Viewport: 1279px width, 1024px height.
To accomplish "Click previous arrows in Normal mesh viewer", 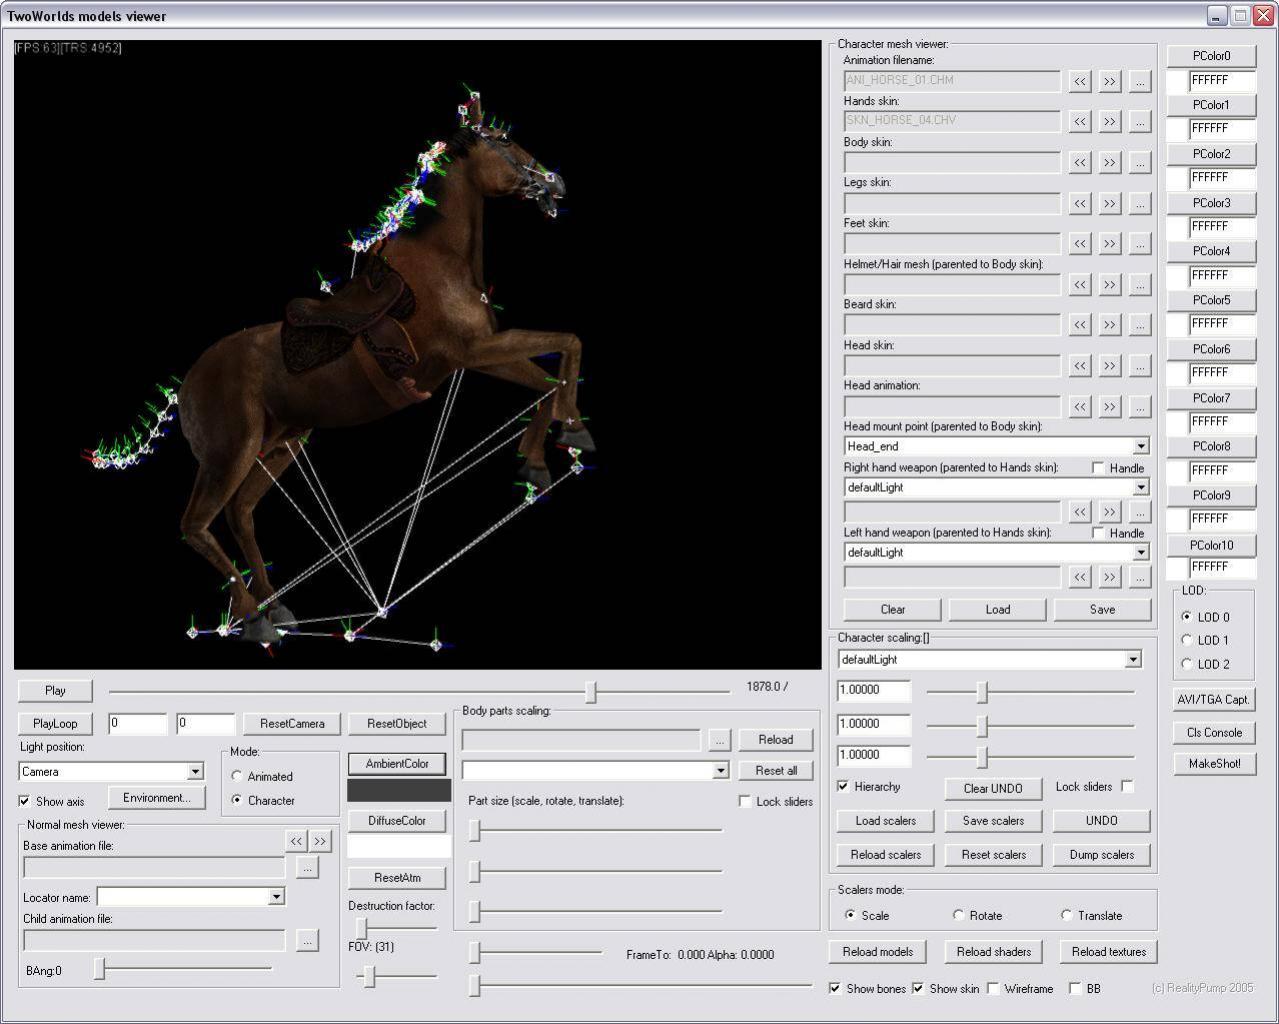I will 296,841.
